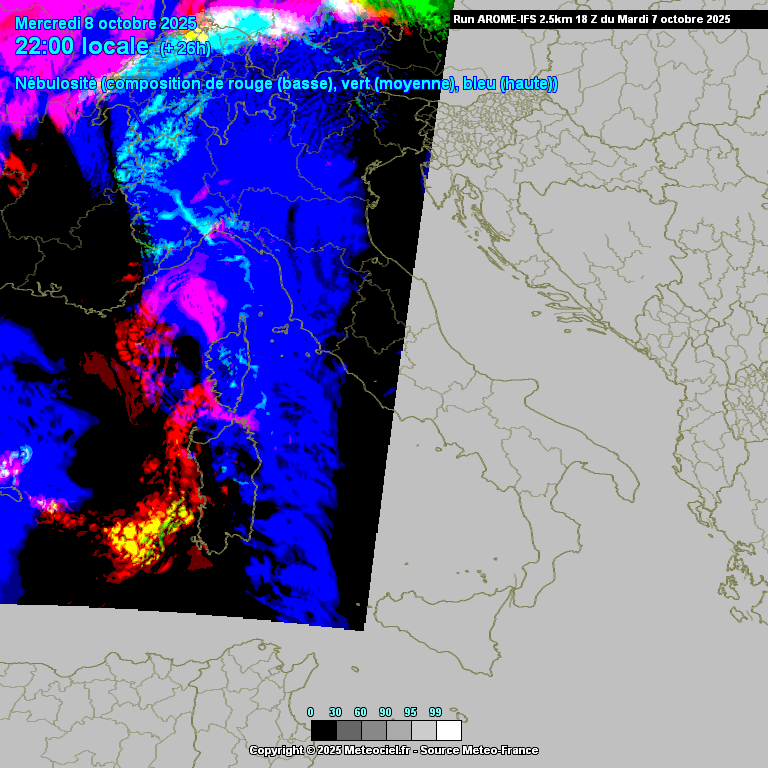
Task: Pick the light gray 95 legend swatch
Action: (423, 730)
